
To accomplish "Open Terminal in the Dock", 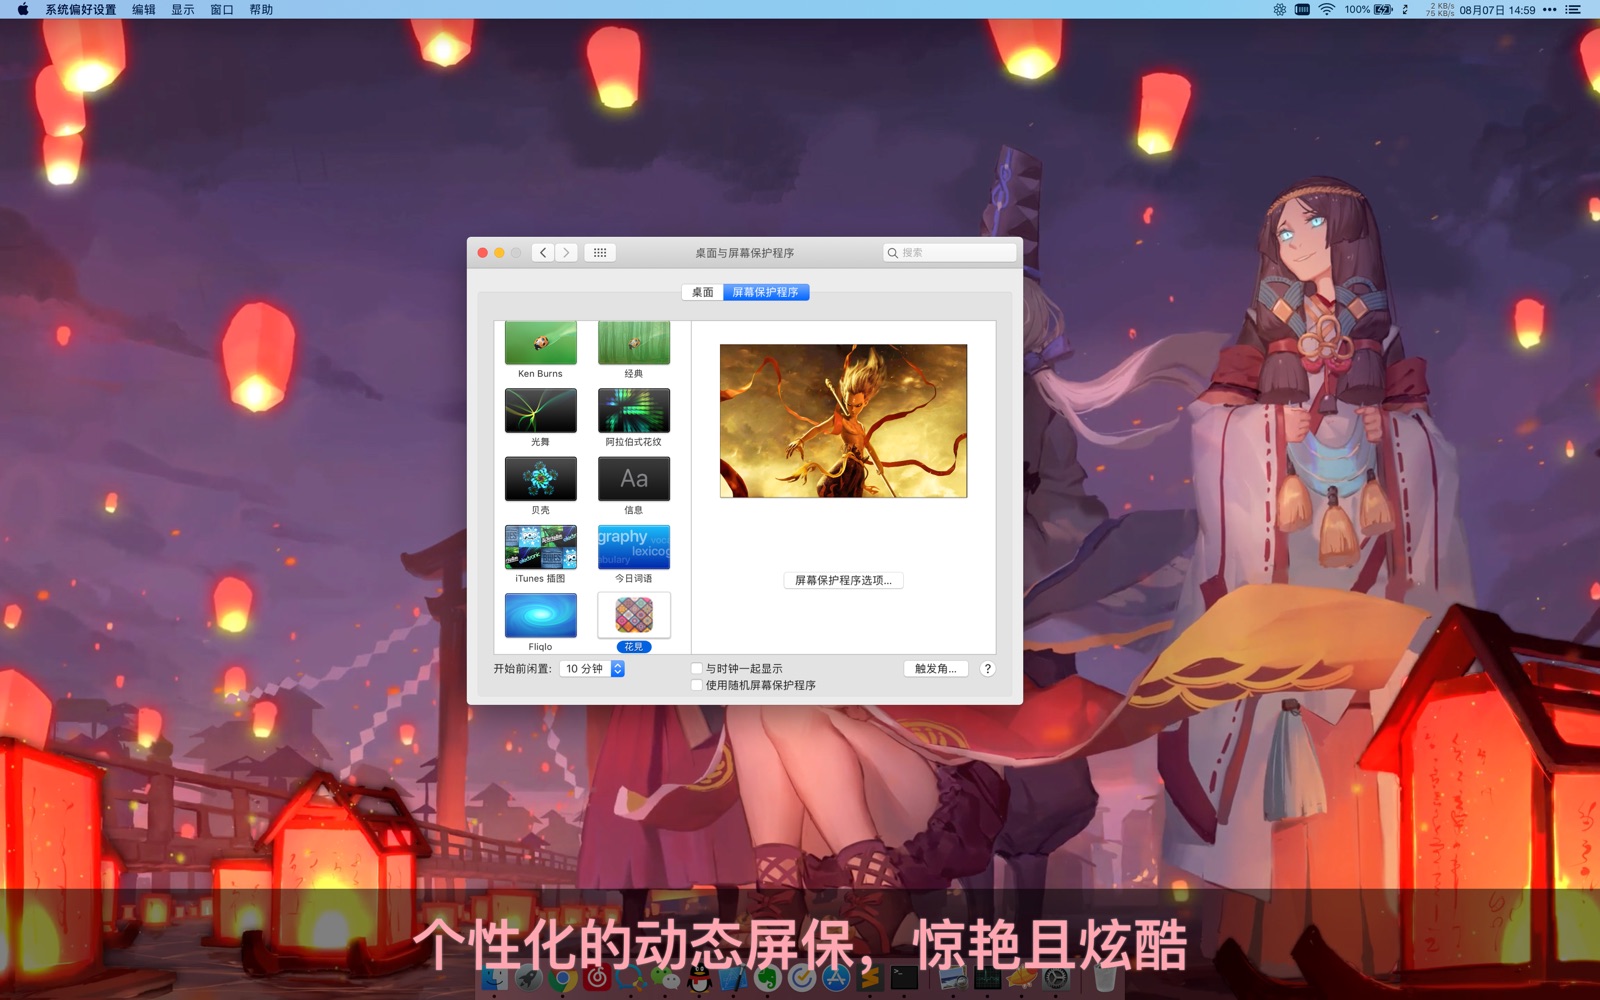I will click(x=904, y=977).
